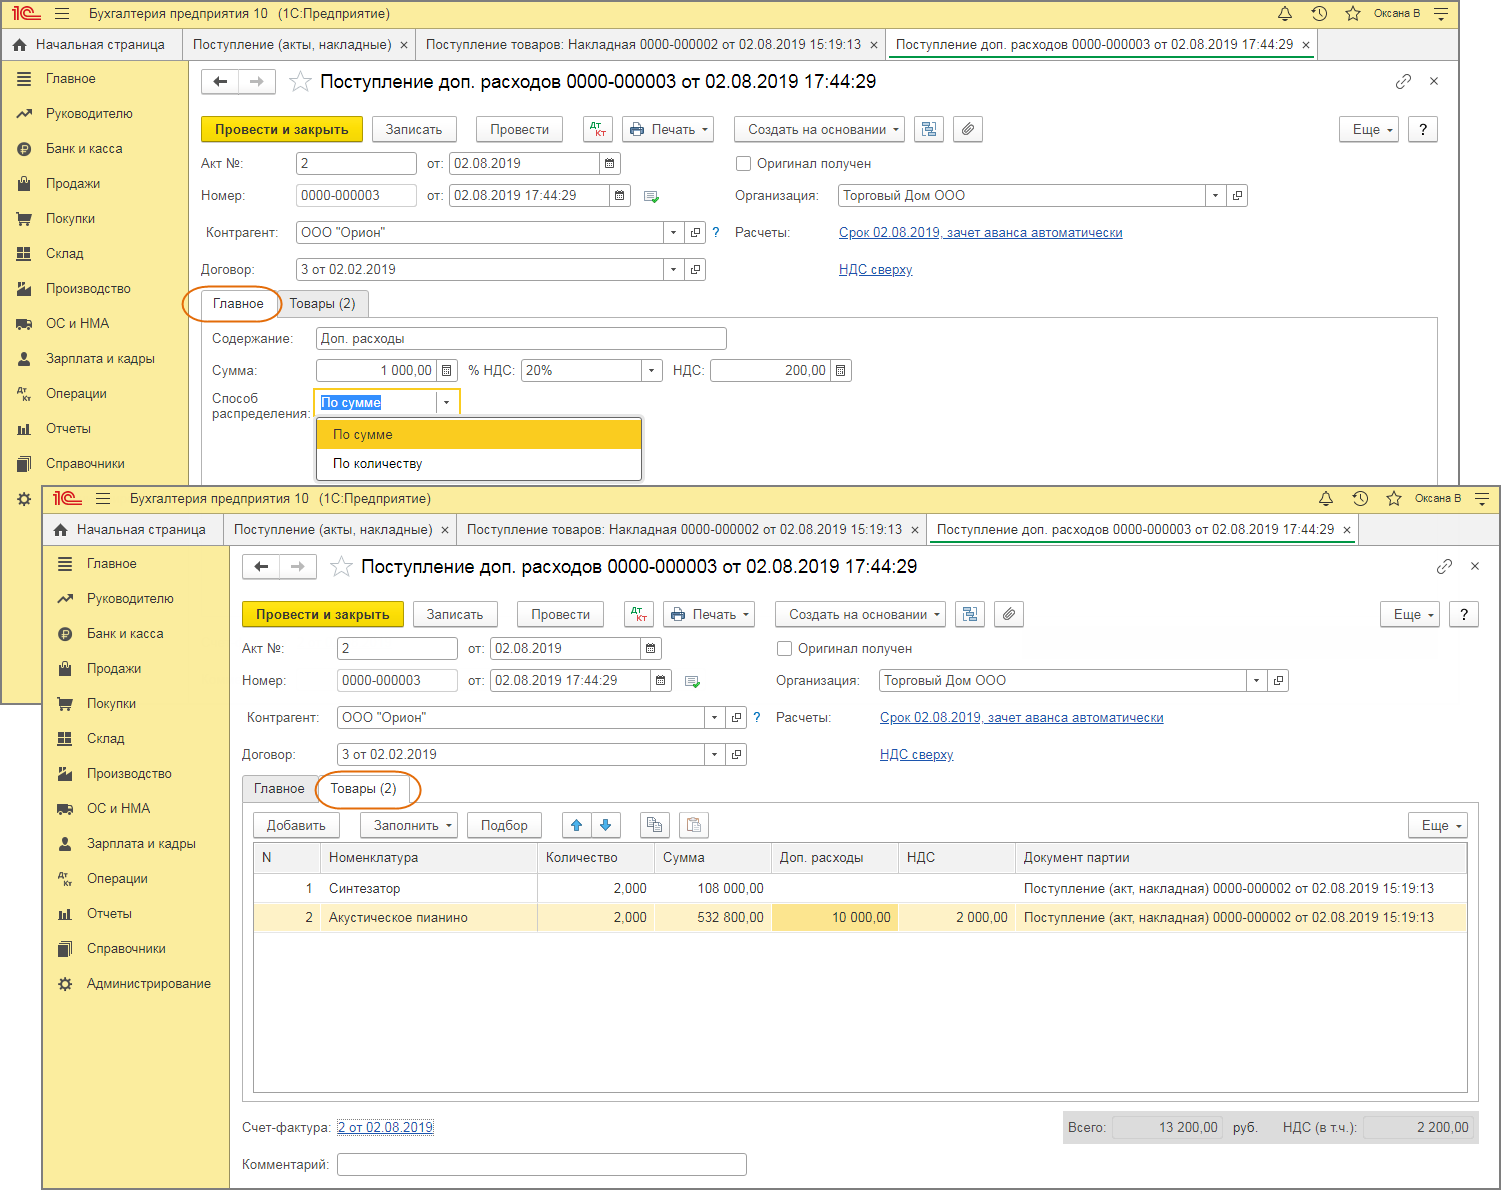
Task: Click green posting status icon in front window
Action: (692, 682)
